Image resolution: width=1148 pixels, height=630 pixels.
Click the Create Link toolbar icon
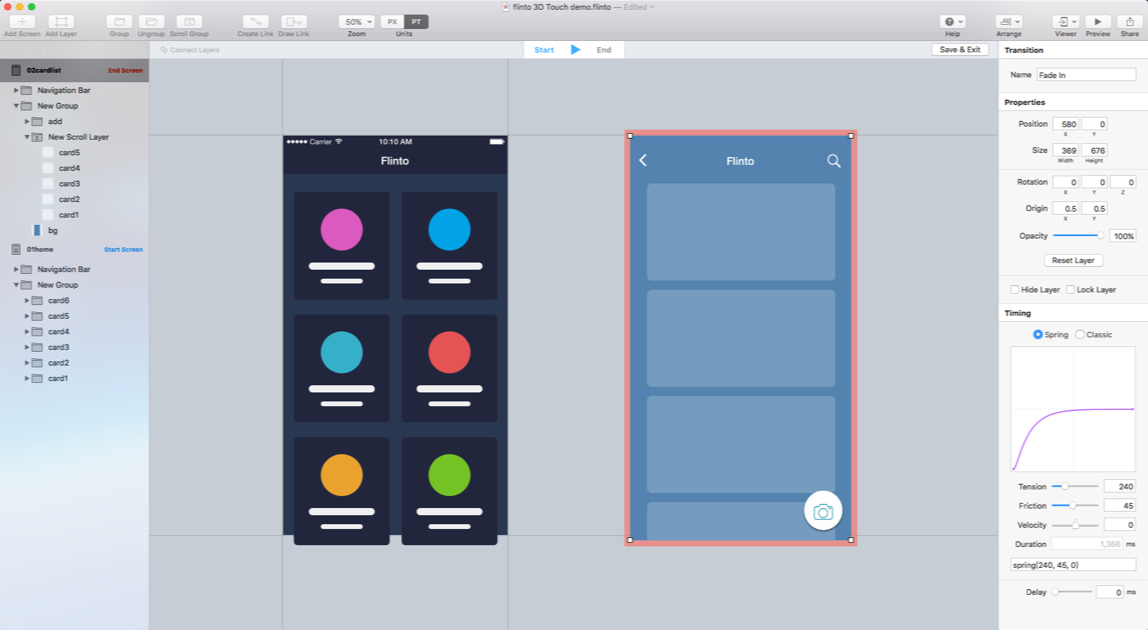(x=255, y=22)
